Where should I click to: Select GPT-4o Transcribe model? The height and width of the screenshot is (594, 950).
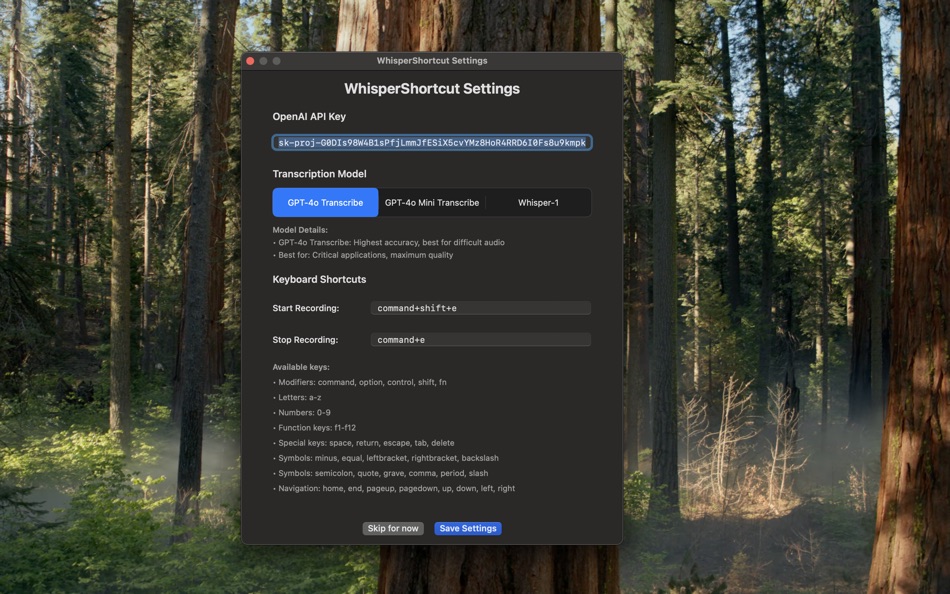[325, 202]
